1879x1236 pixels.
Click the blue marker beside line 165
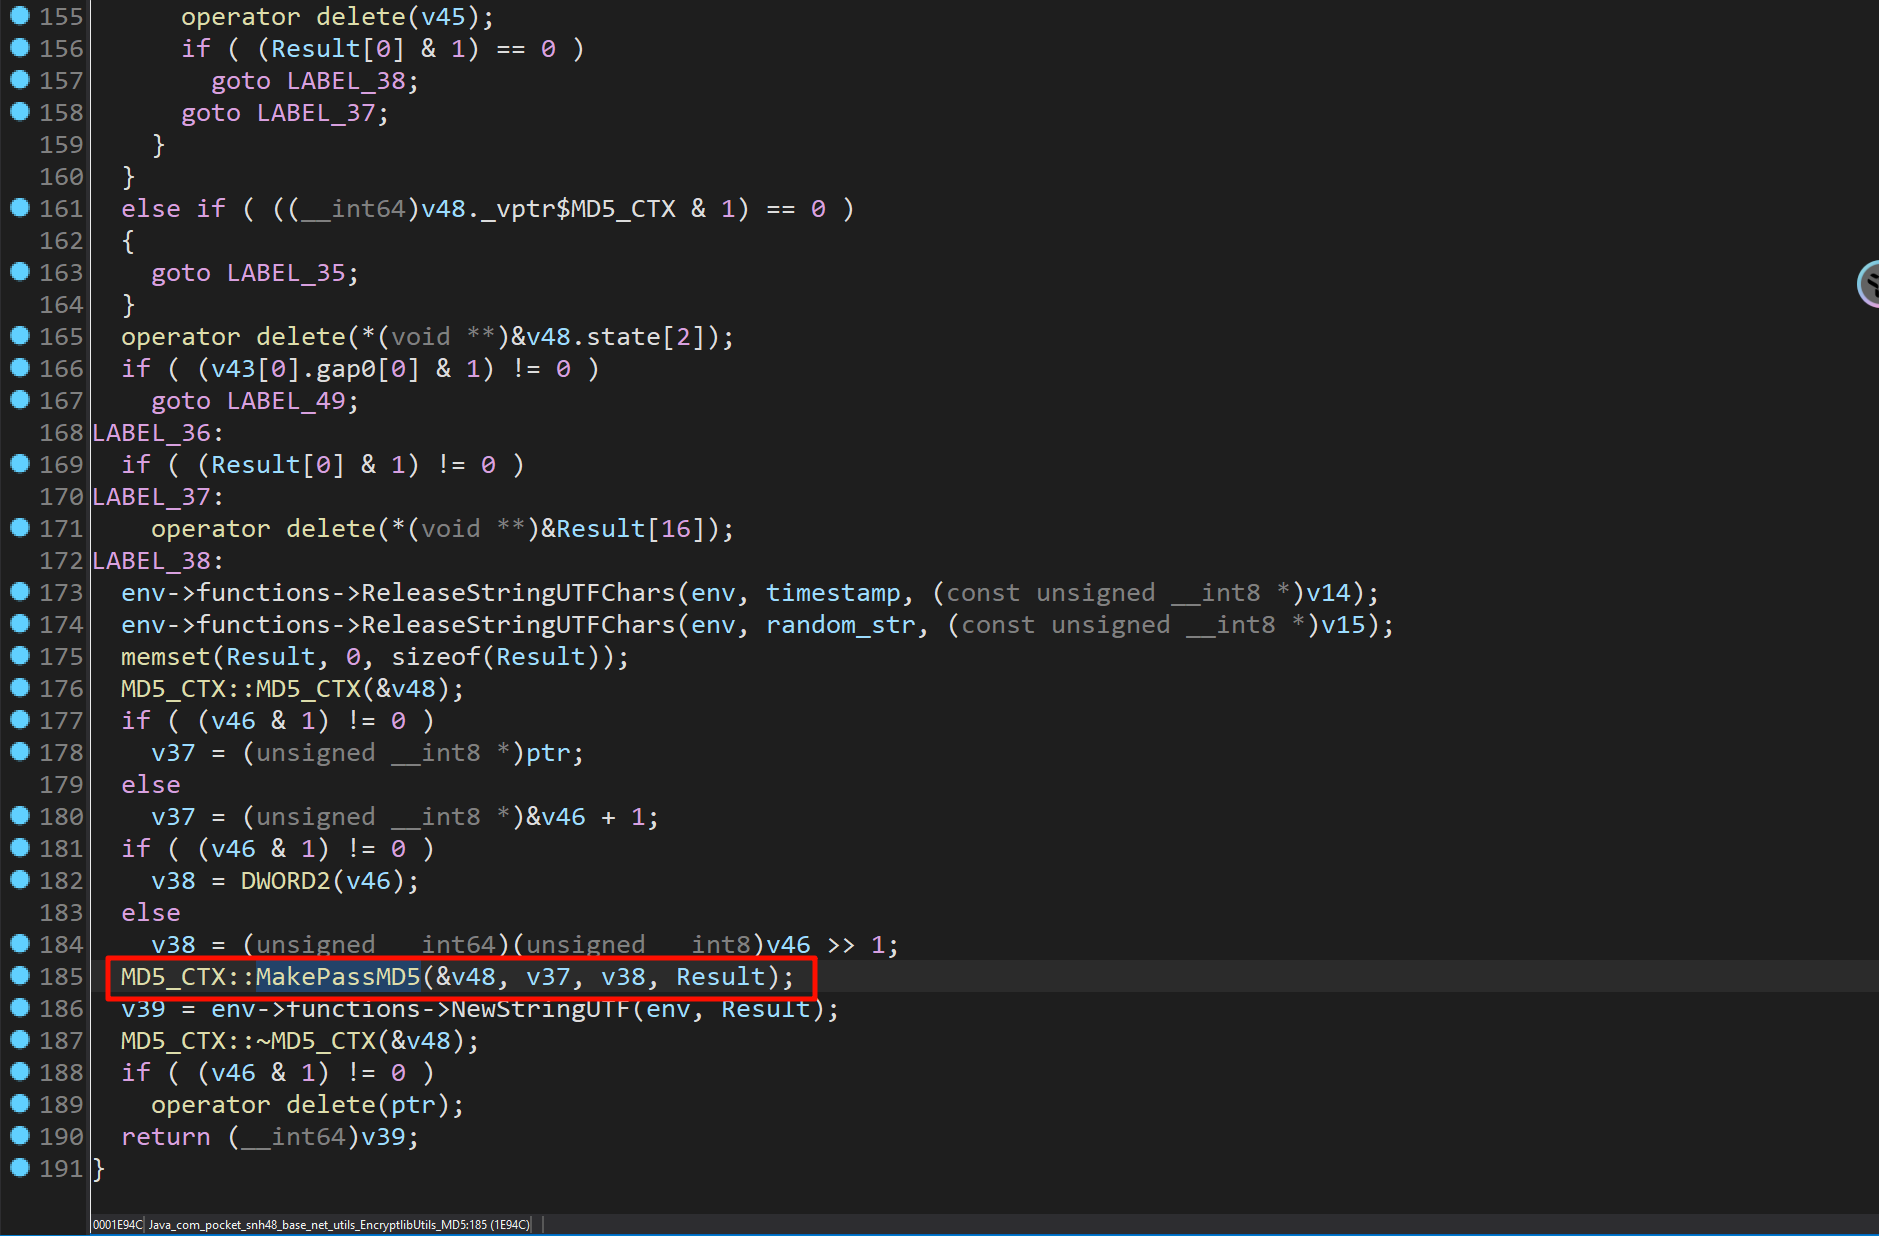(19, 335)
